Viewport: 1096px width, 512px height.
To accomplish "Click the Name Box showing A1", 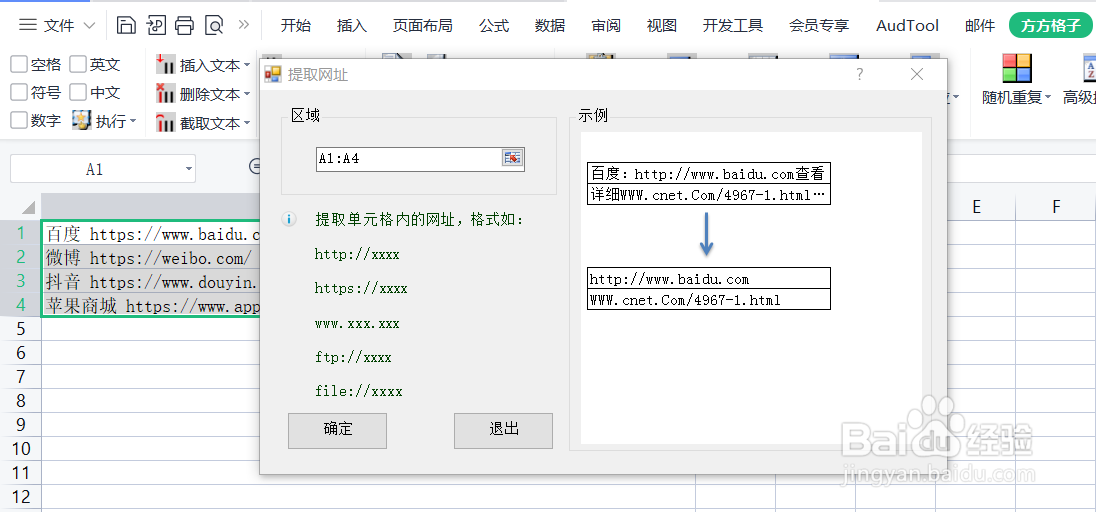I will coord(95,169).
